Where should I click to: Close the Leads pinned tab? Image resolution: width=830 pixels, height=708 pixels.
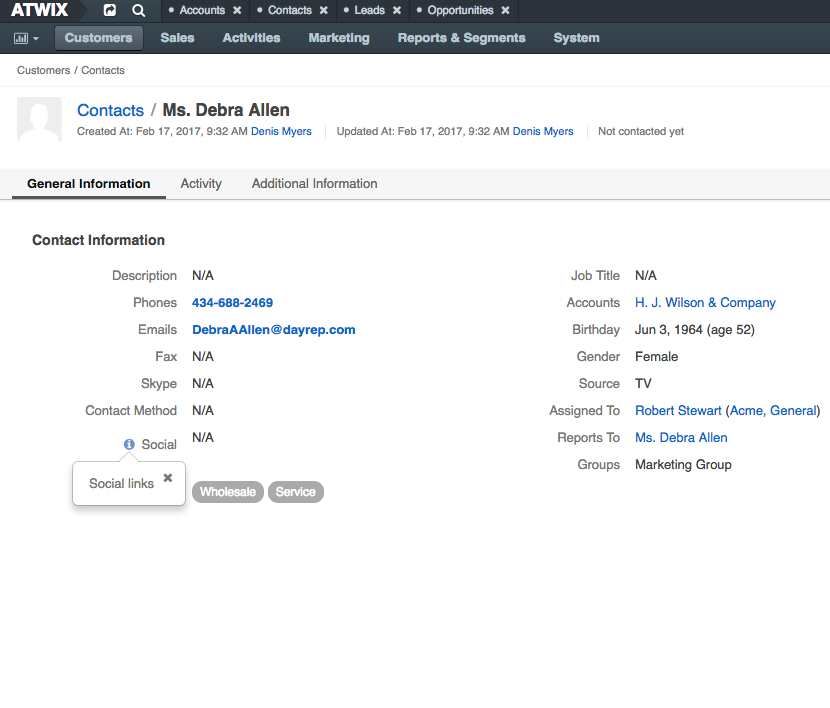(x=396, y=10)
